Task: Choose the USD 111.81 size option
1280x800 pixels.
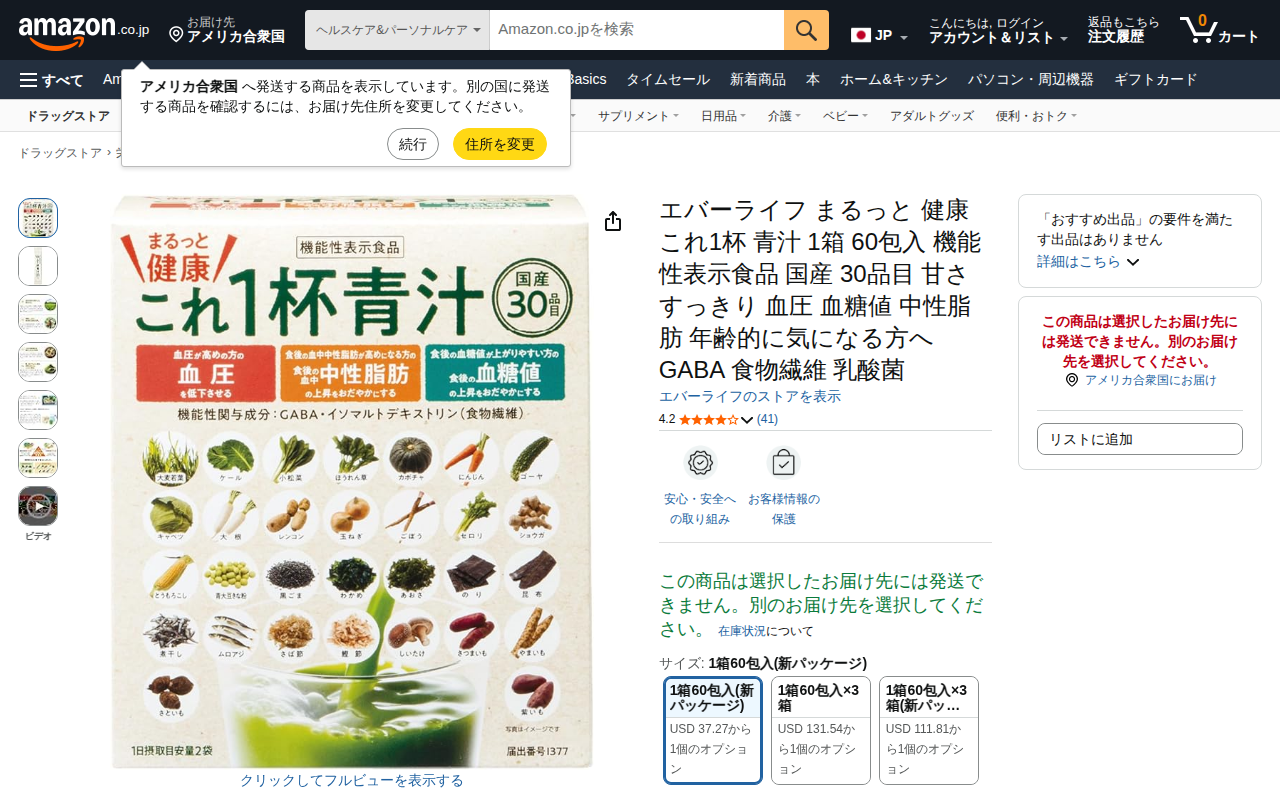Action: [x=929, y=731]
